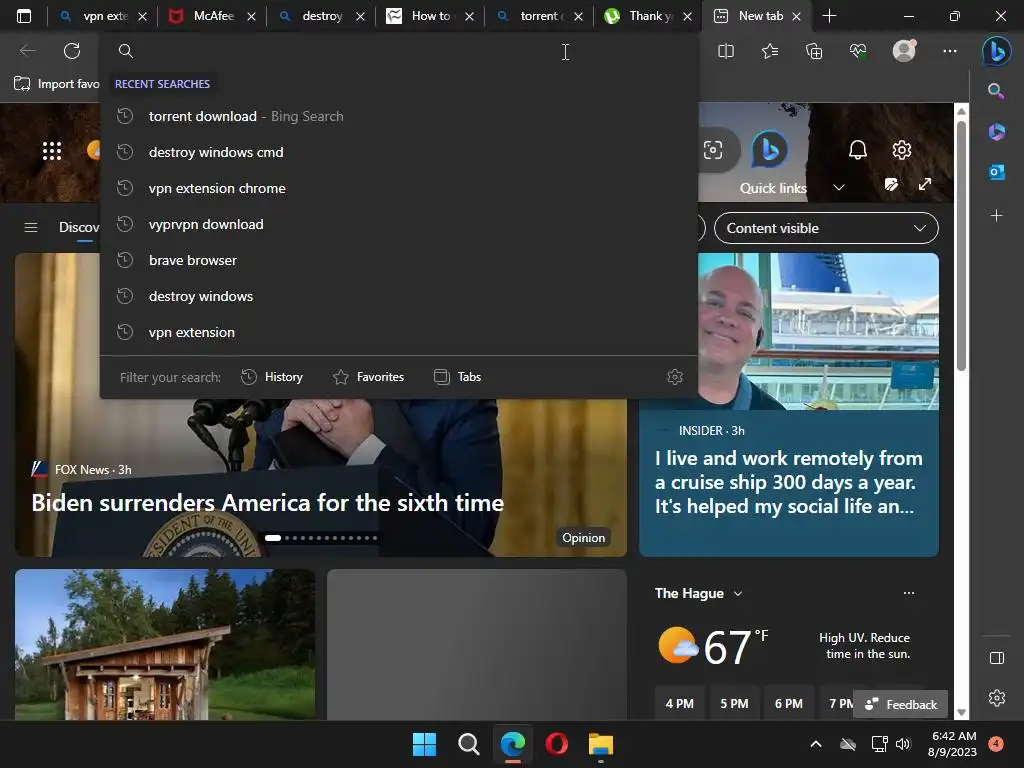The height and width of the screenshot is (768, 1024).
Task: Filter search by Tabs
Action: point(457,377)
